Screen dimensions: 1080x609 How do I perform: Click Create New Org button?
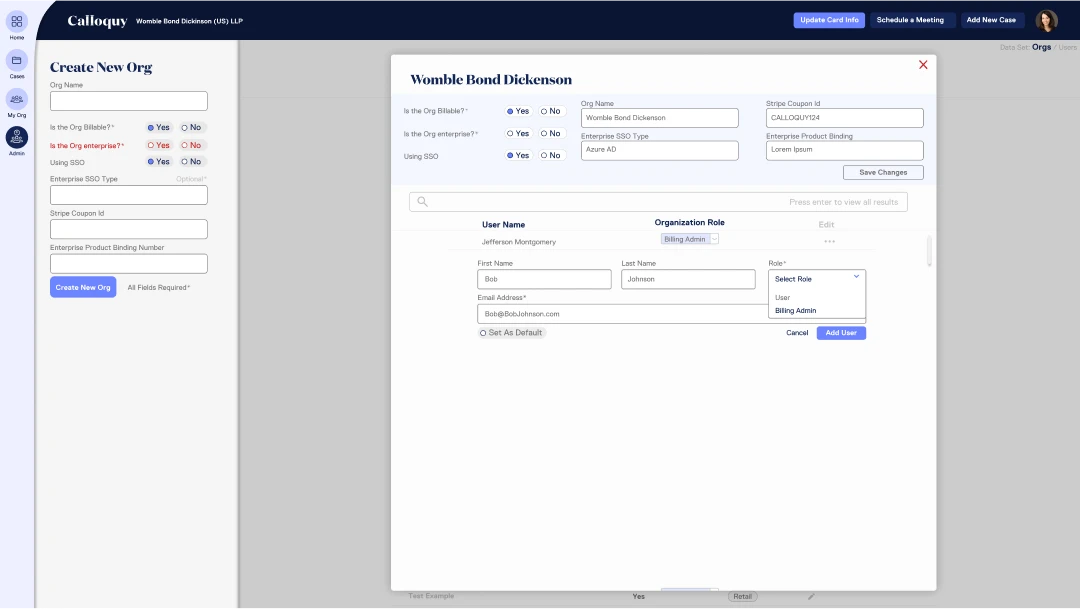click(x=83, y=287)
